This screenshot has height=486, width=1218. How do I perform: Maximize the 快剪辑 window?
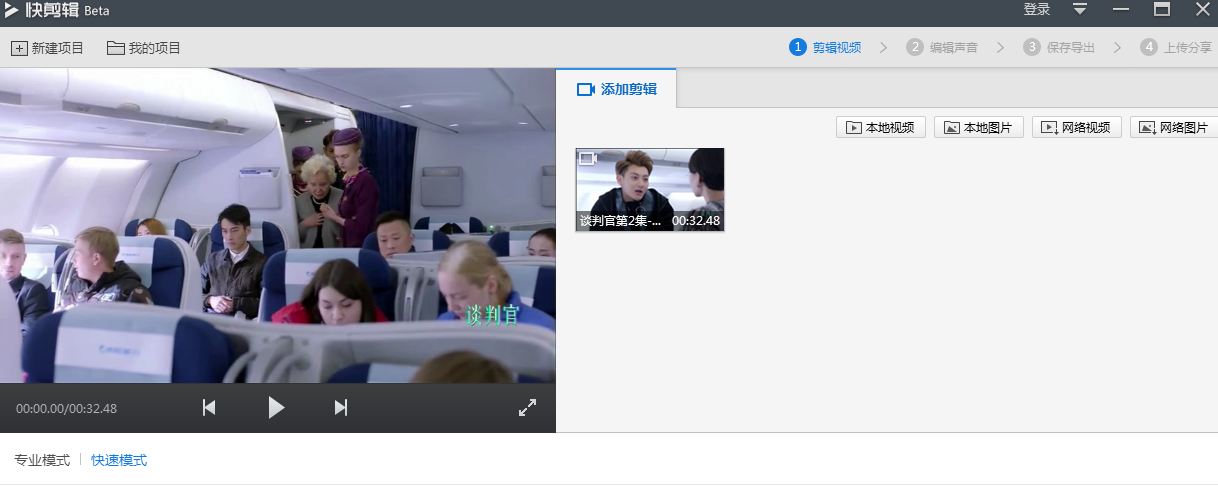(1162, 9)
